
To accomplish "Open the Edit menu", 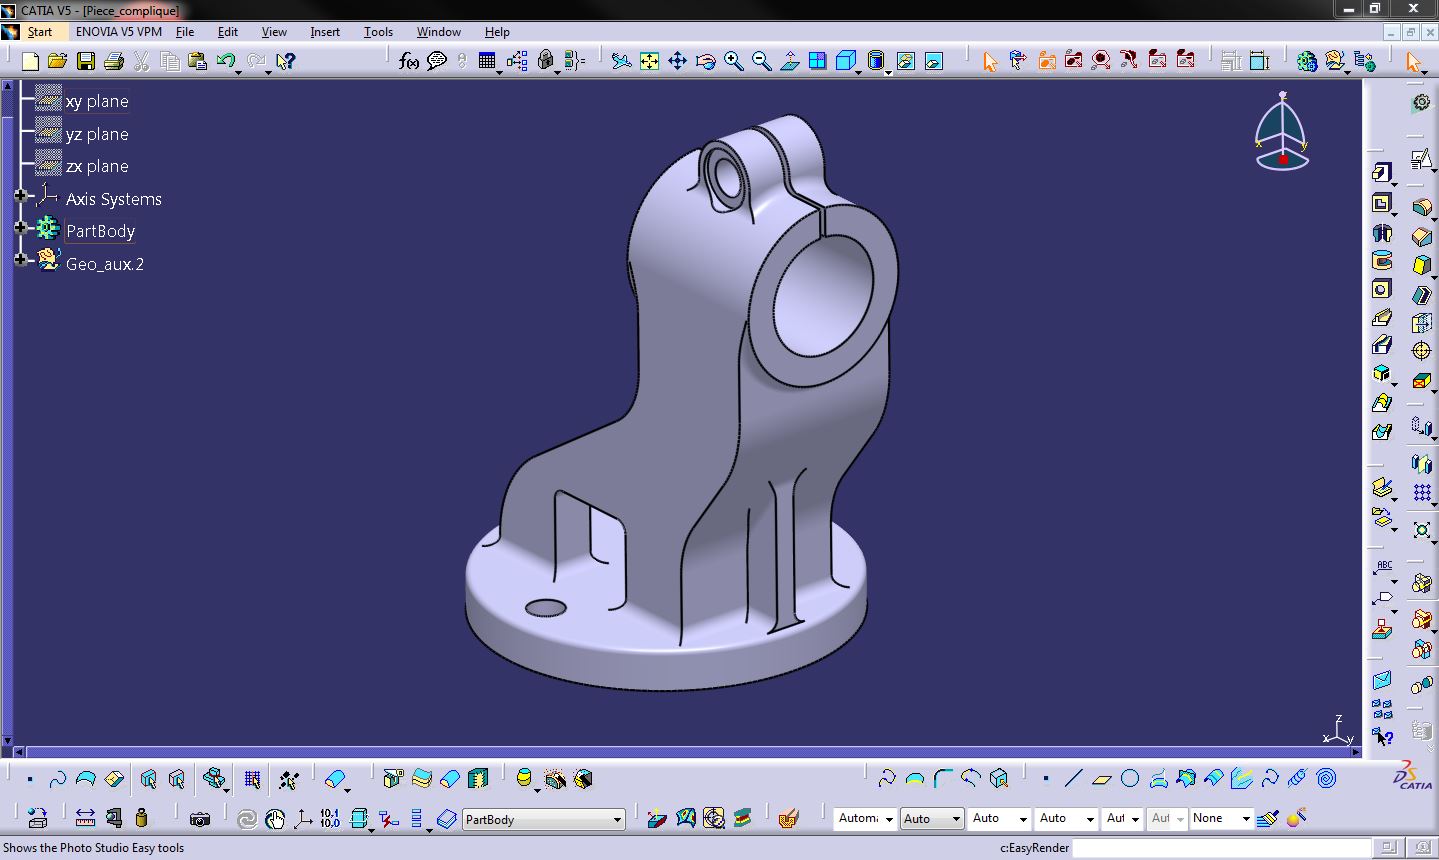I will 228,32.
